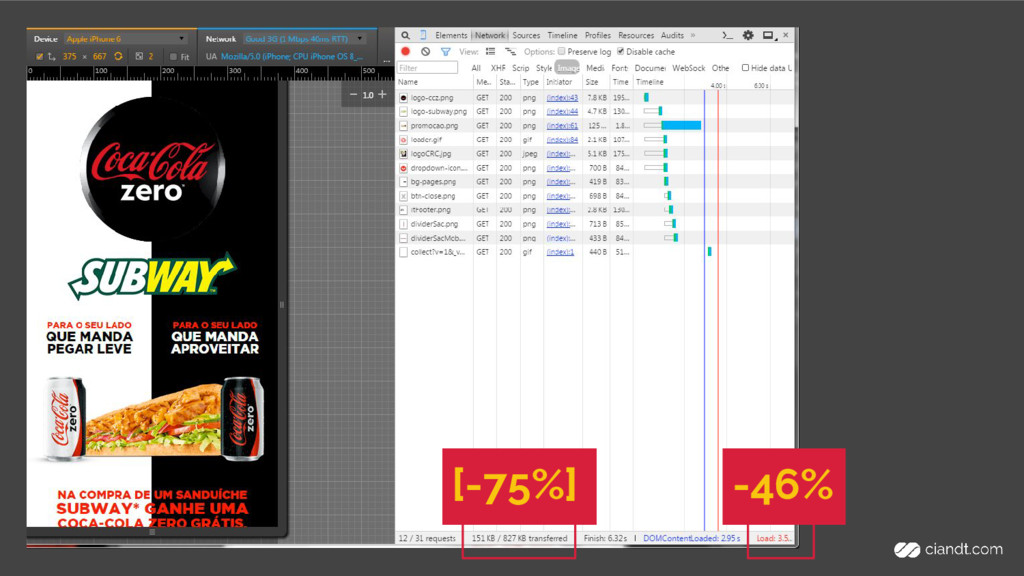Switch to the Timeline tab

coord(562,35)
